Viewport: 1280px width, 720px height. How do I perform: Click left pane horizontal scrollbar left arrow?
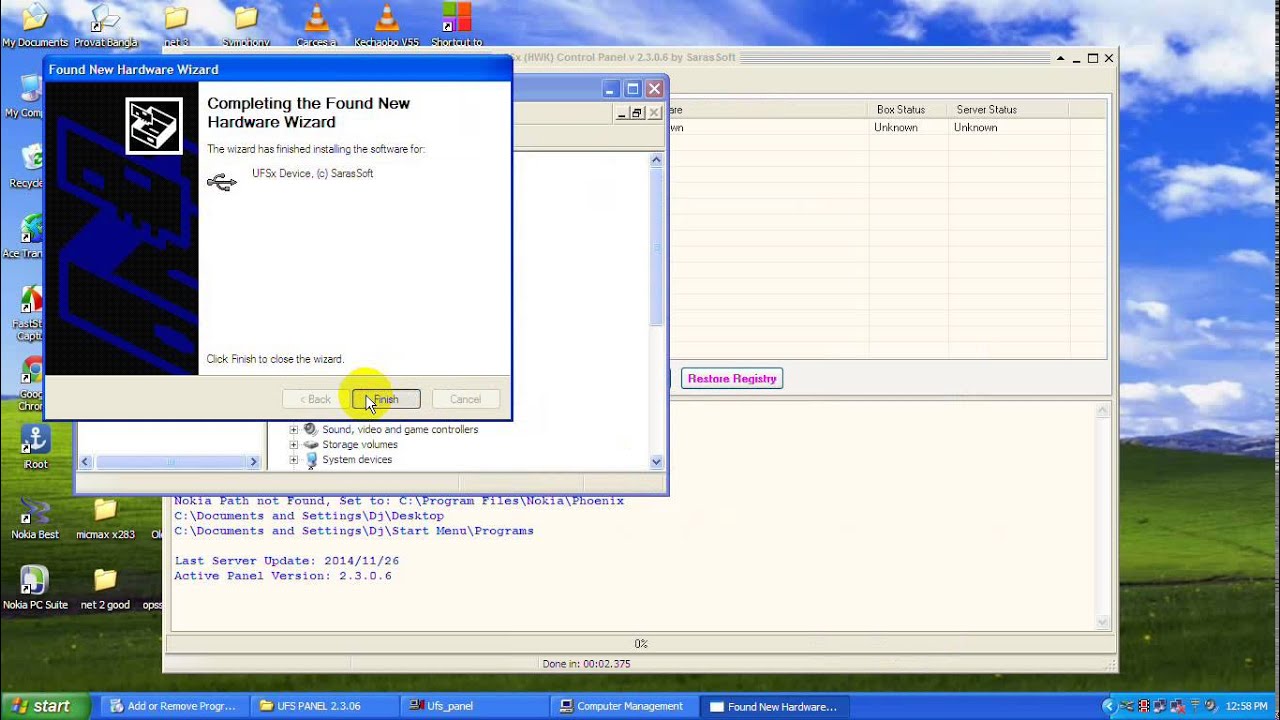tap(85, 461)
